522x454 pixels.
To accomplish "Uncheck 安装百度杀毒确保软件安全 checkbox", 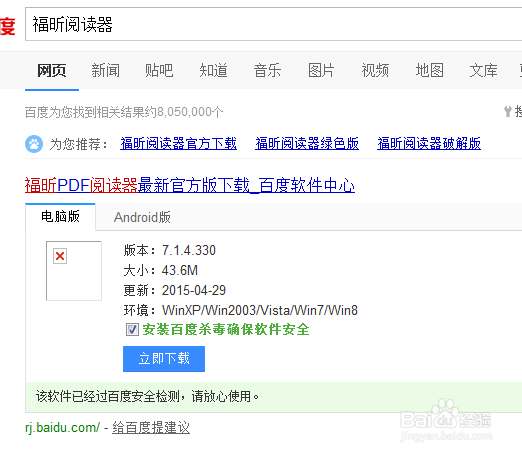I will (132, 330).
